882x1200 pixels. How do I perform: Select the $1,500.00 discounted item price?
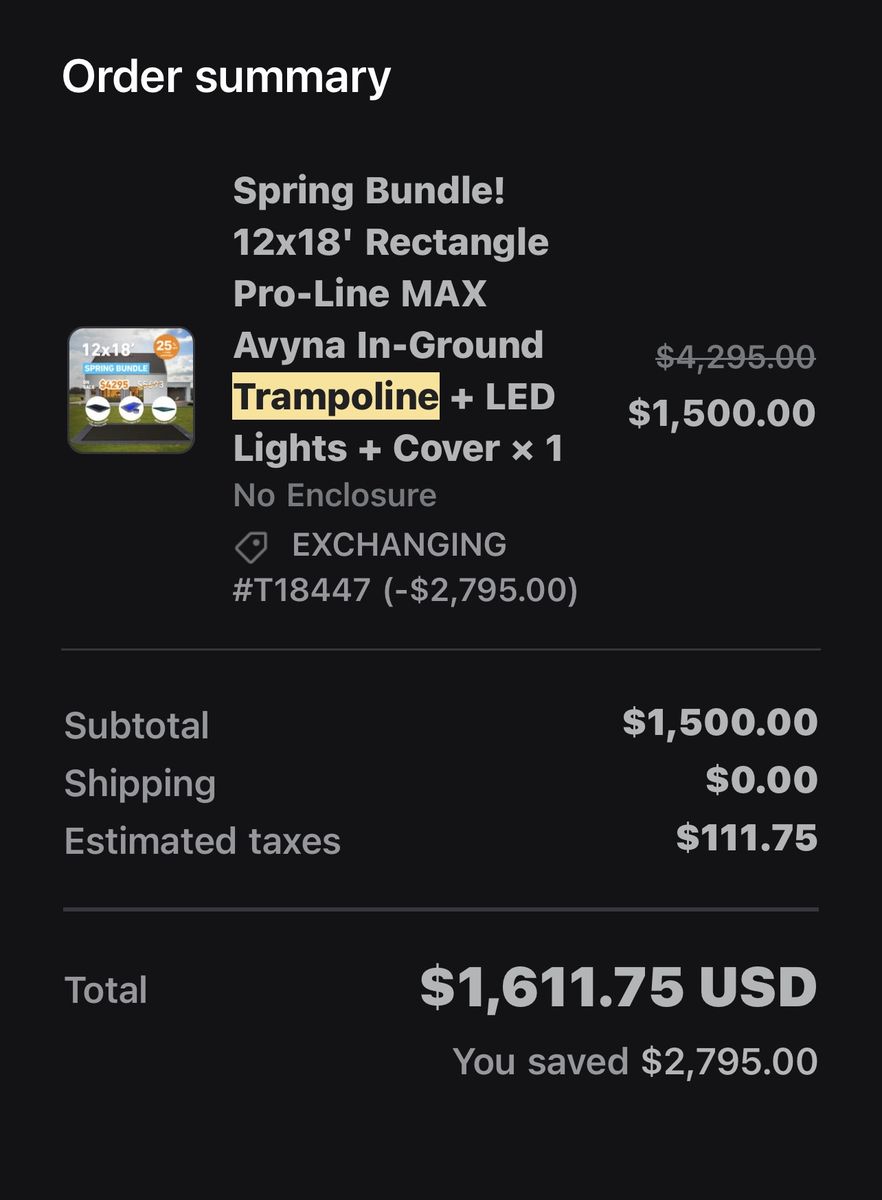tap(722, 413)
